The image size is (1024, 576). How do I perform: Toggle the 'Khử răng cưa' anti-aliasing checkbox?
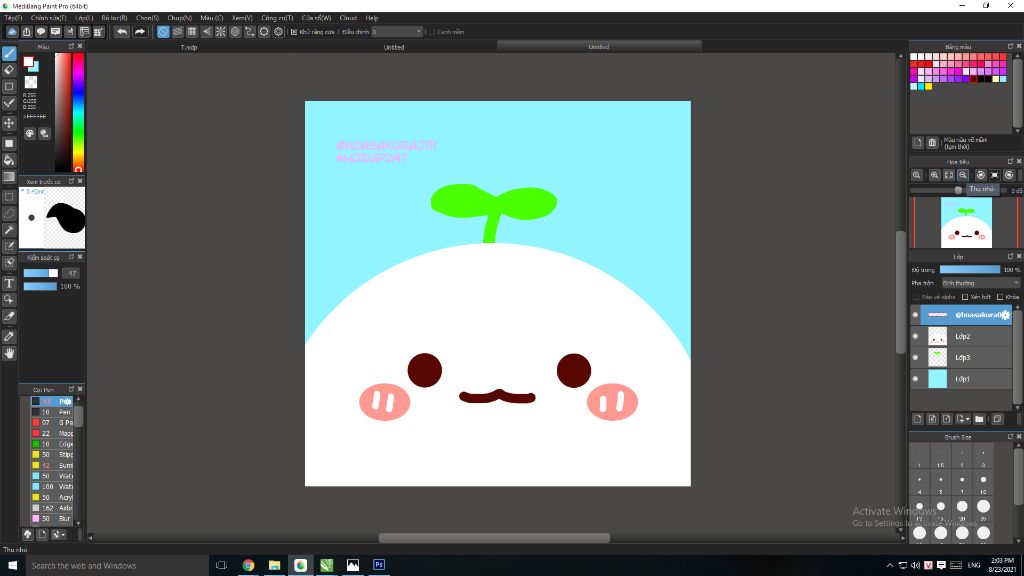294,31
